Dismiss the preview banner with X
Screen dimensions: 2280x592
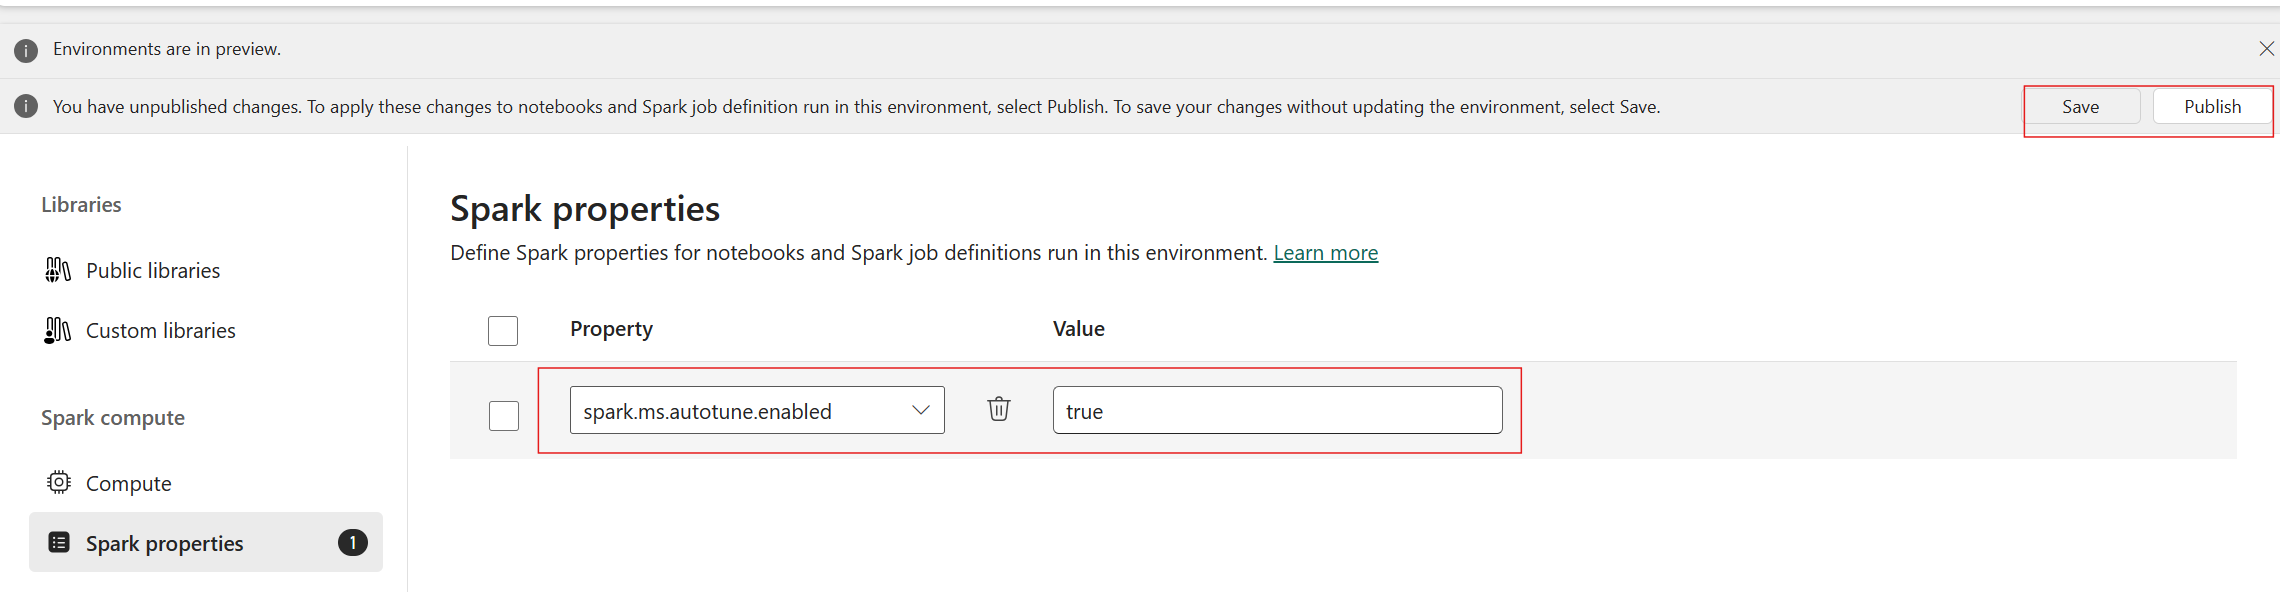click(x=2266, y=49)
